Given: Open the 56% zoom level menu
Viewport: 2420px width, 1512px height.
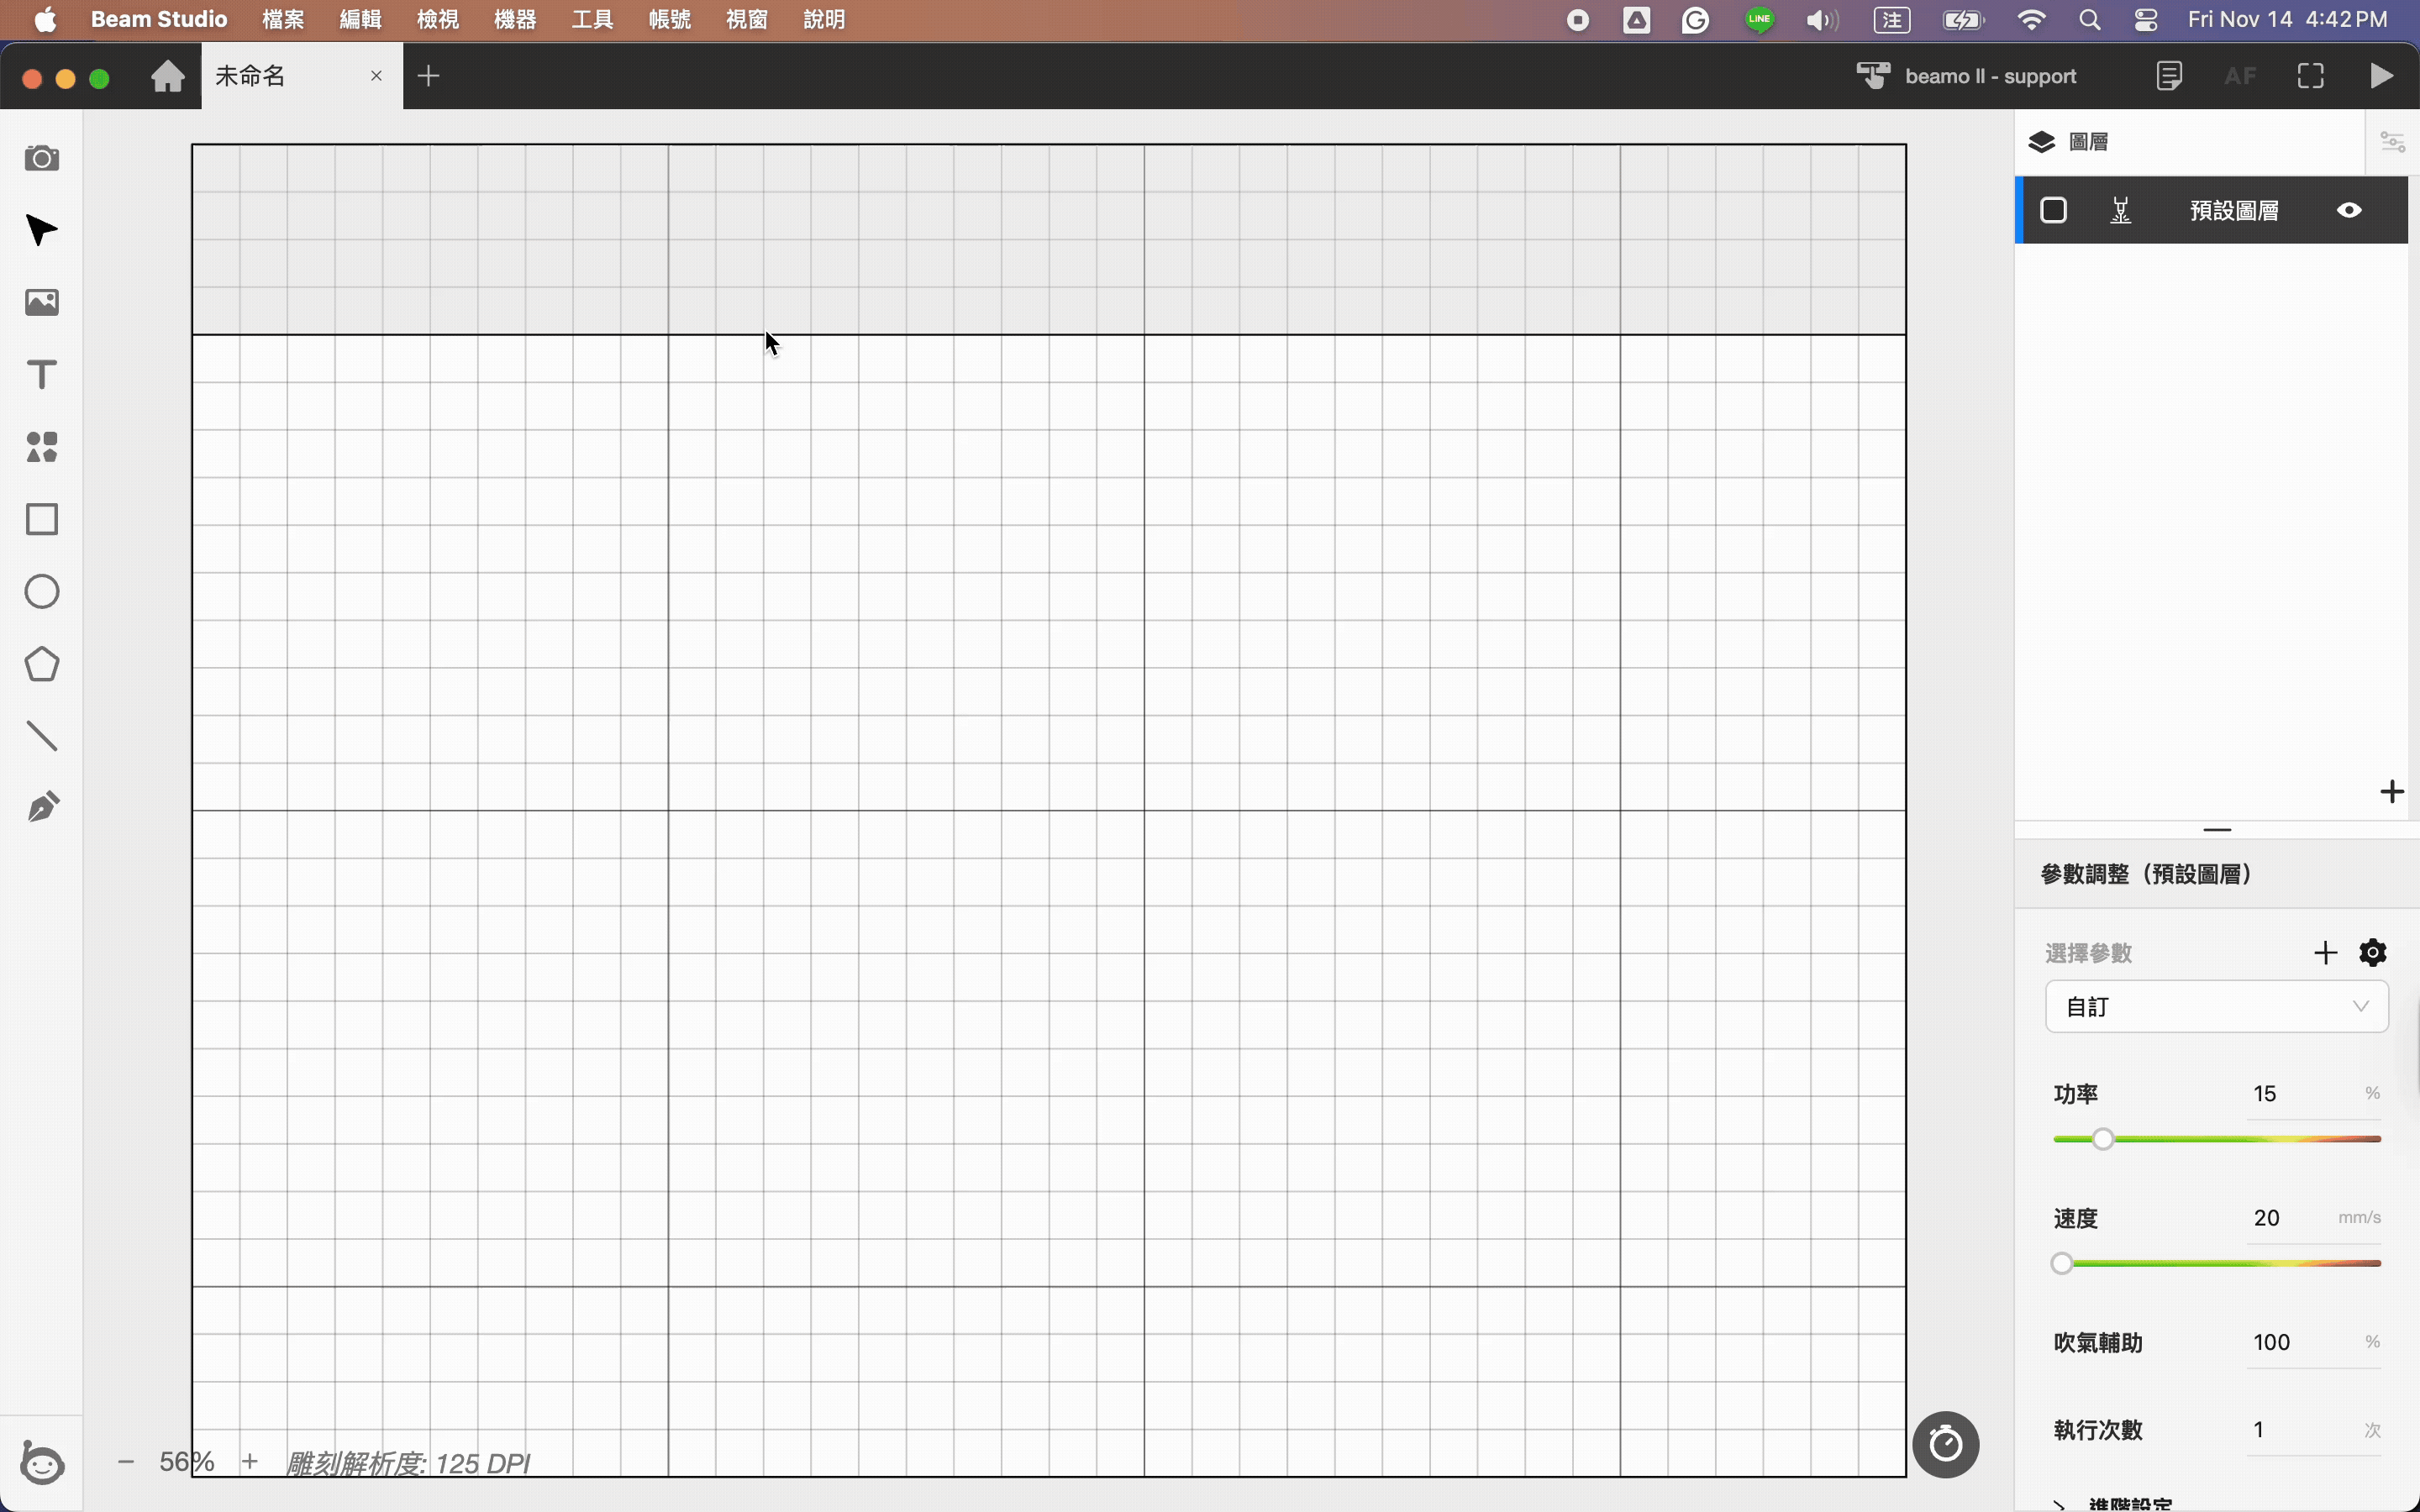Looking at the screenshot, I should coord(187,1462).
